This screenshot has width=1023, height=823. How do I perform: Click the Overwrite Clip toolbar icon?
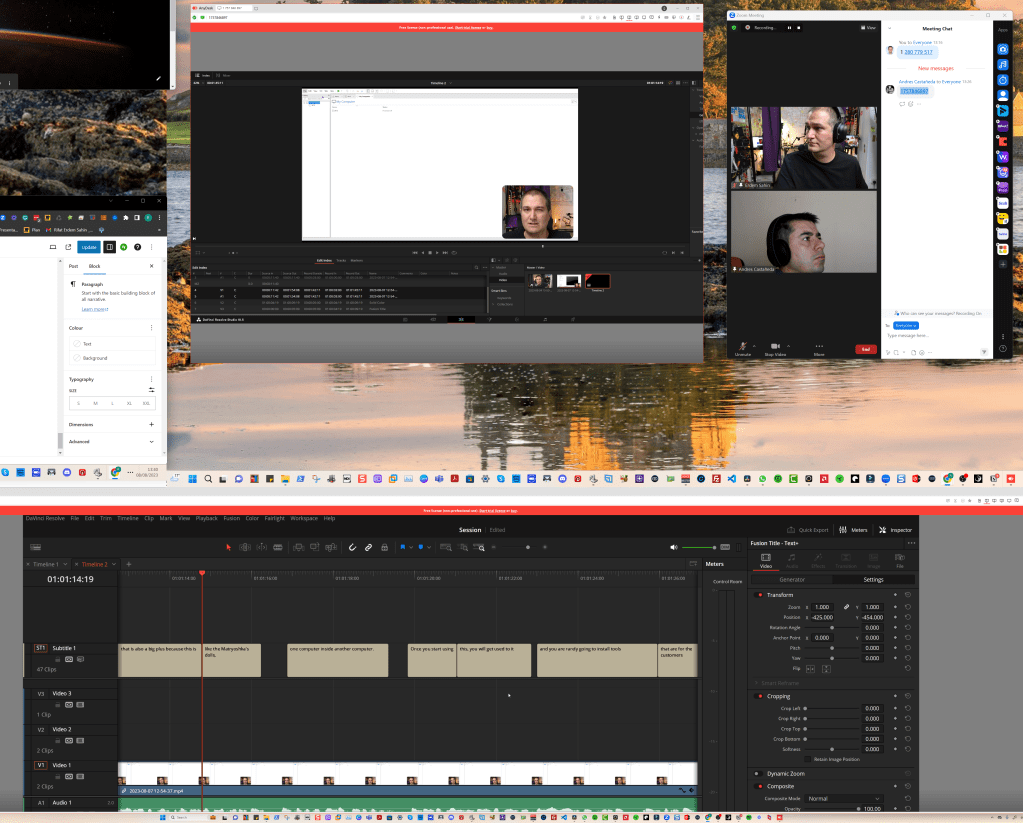(314, 547)
